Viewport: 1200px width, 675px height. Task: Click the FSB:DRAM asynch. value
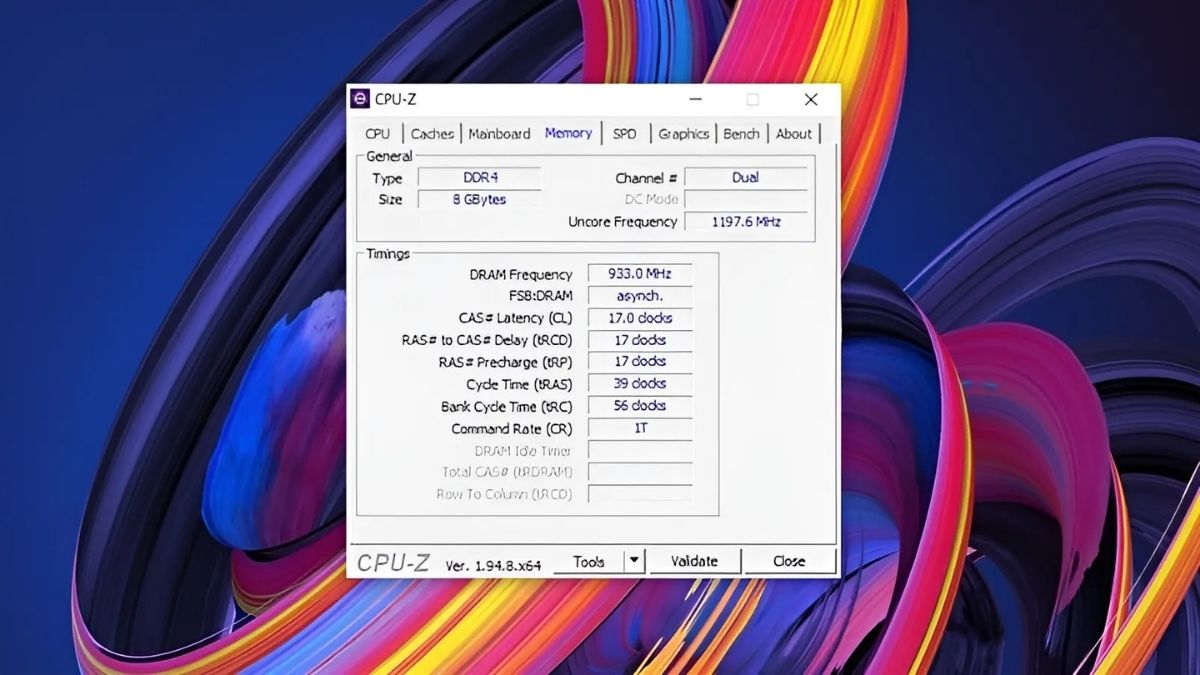(640, 296)
